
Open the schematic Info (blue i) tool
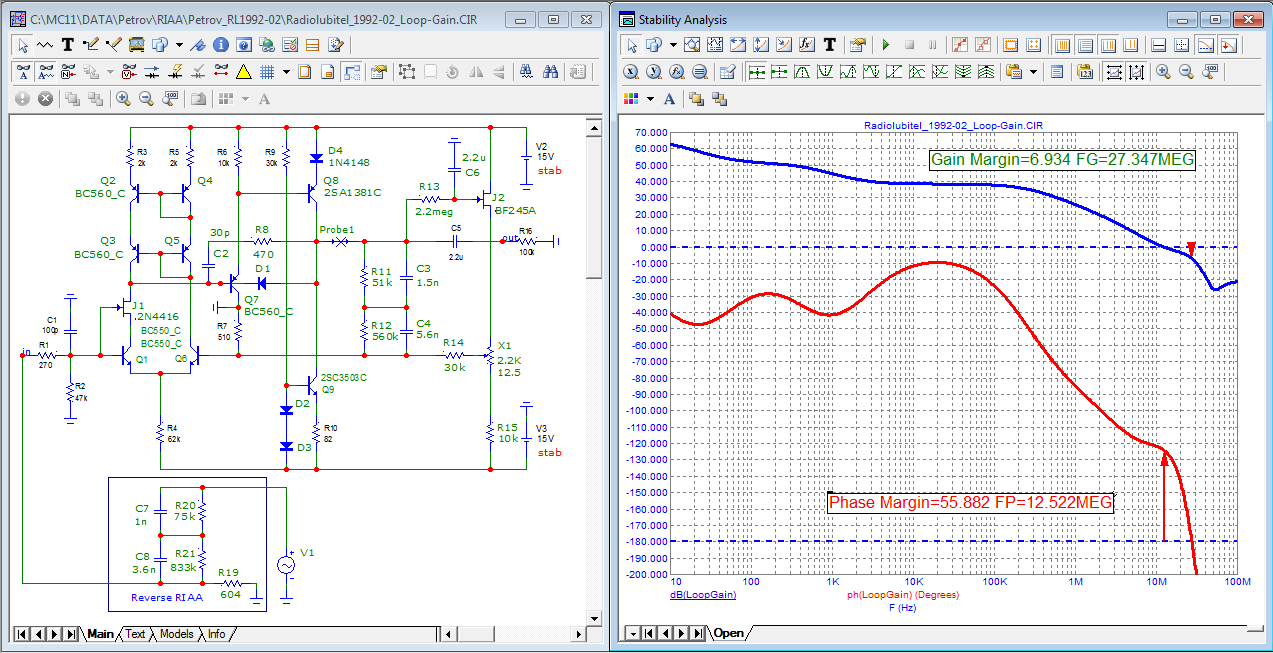220,44
